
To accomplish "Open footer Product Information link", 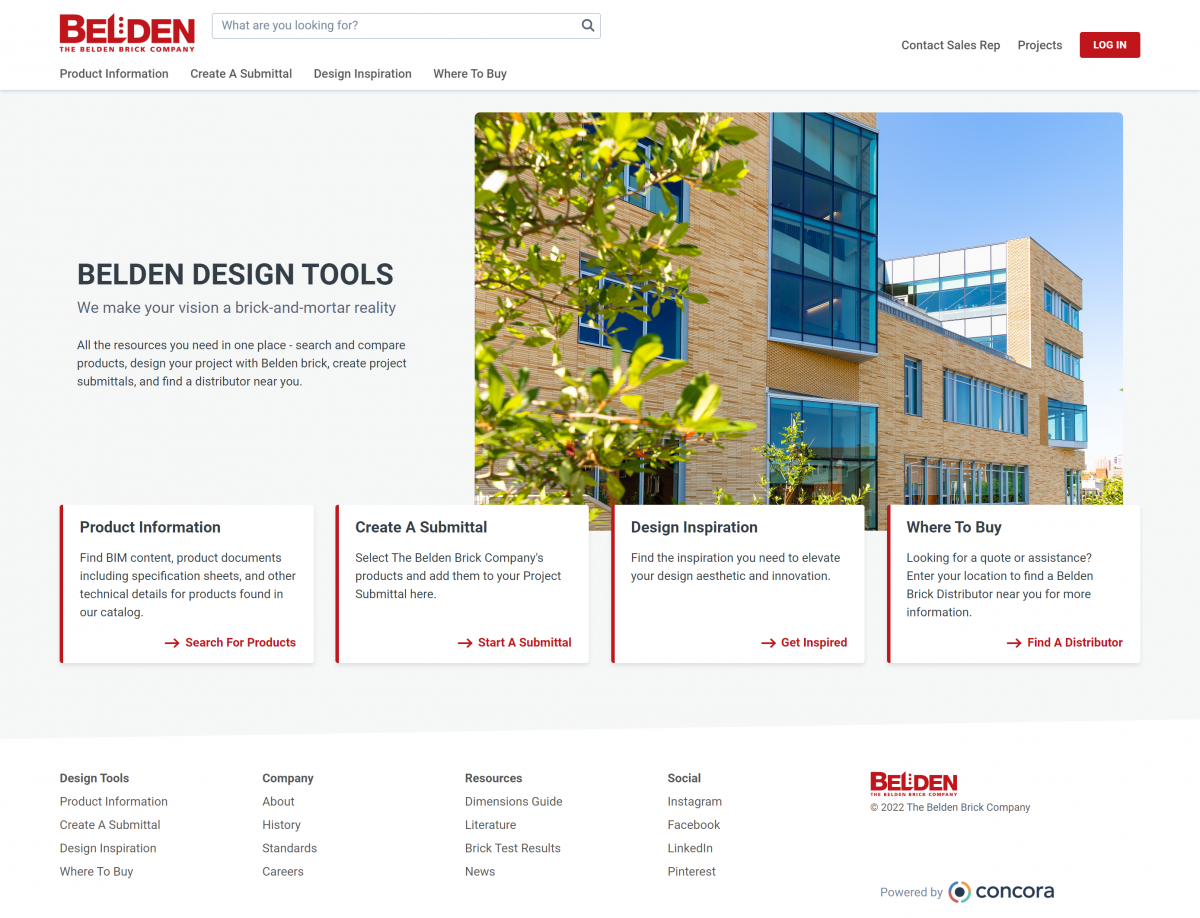I will [114, 802].
